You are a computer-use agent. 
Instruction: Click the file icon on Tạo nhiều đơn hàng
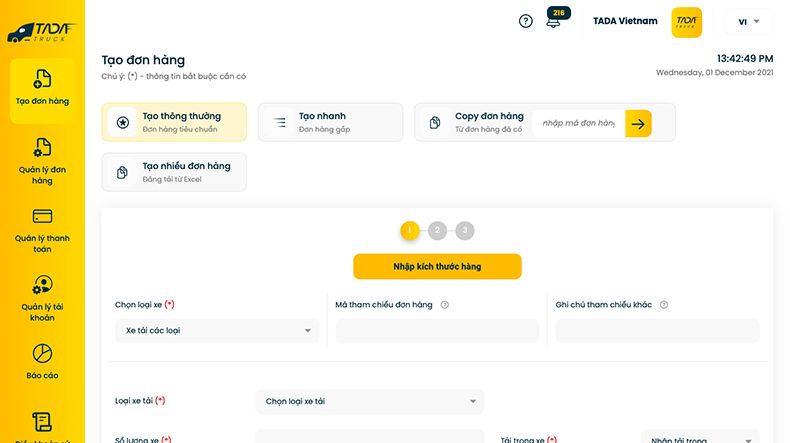[x=122, y=172]
